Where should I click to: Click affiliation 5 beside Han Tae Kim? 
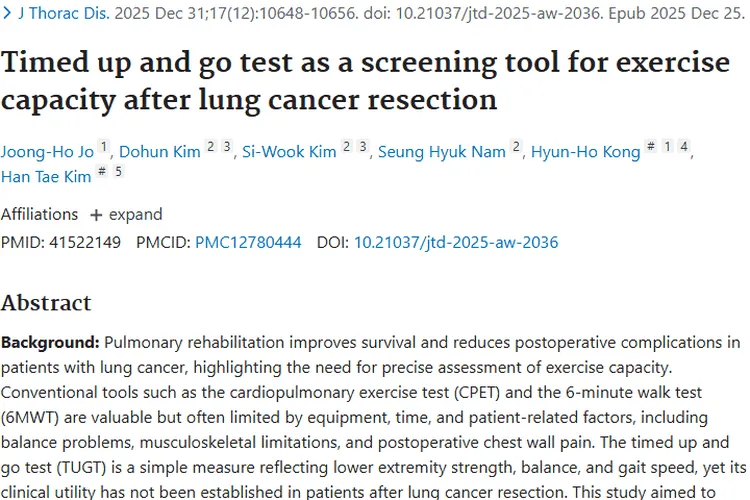point(117,175)
